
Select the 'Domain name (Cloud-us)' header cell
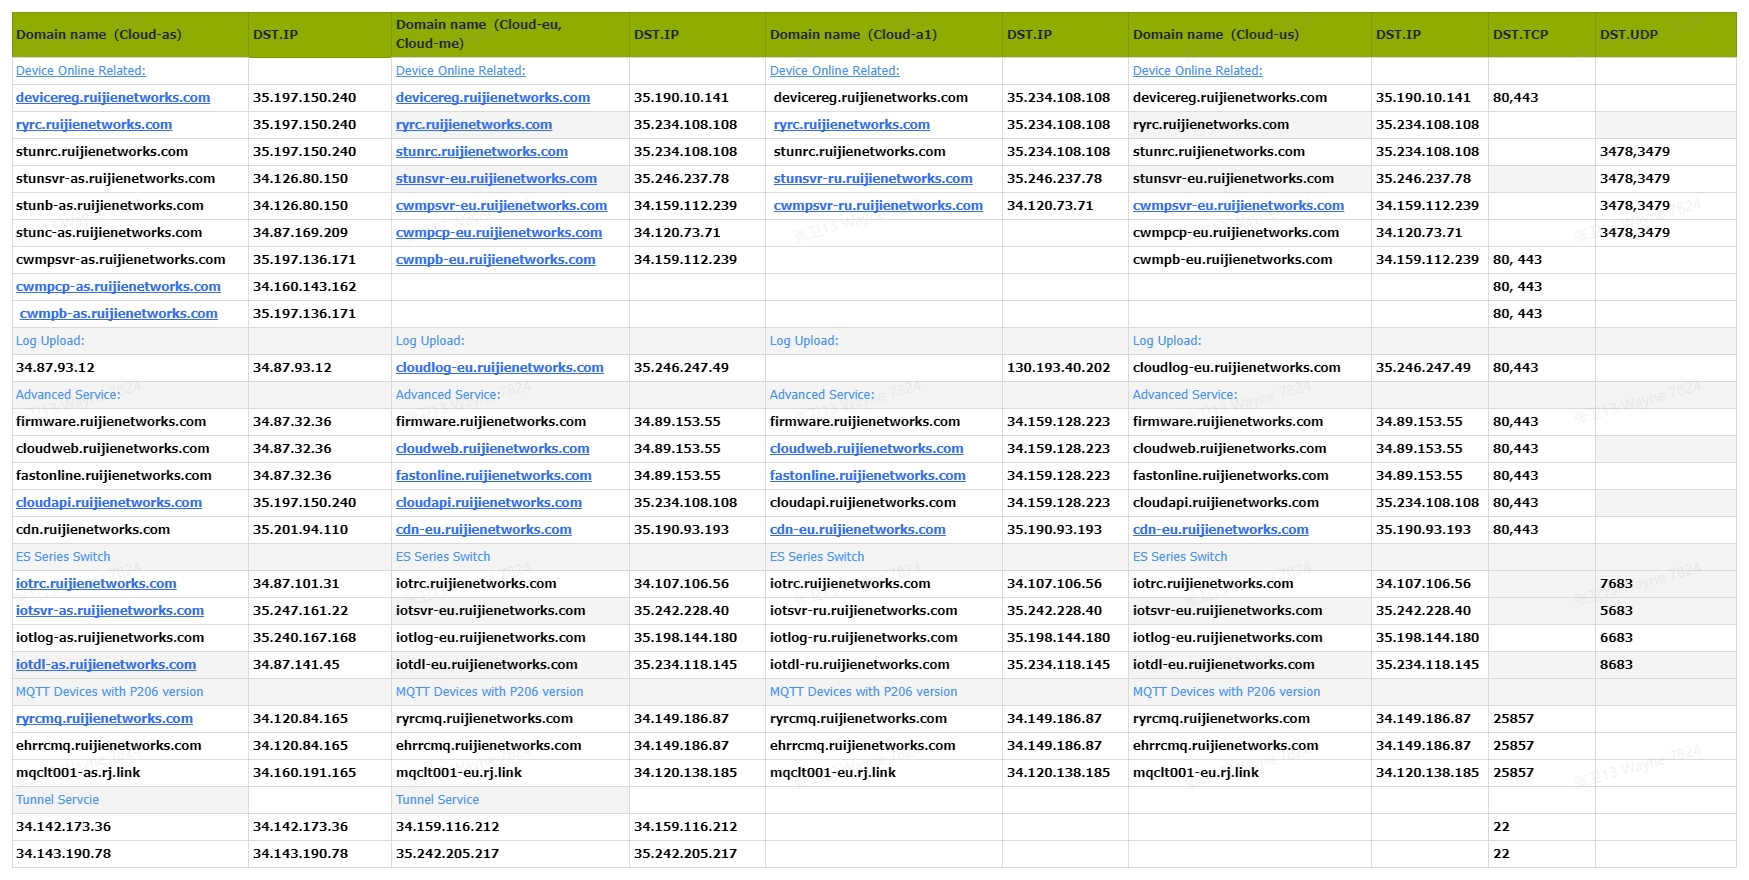[x=1250, y=35]
